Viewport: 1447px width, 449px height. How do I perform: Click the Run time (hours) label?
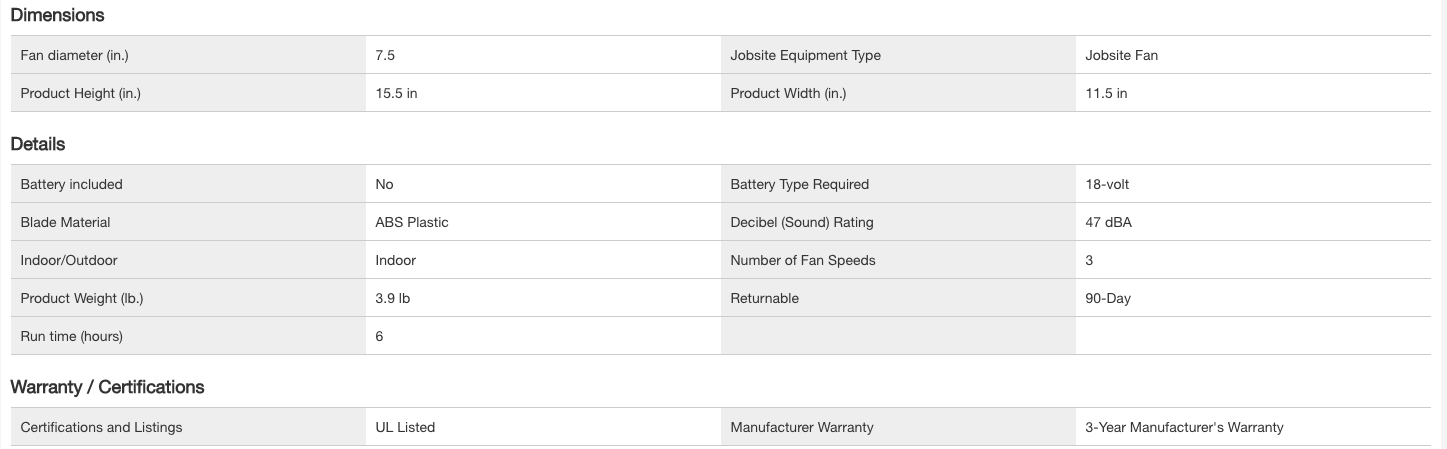click(71, 337)
